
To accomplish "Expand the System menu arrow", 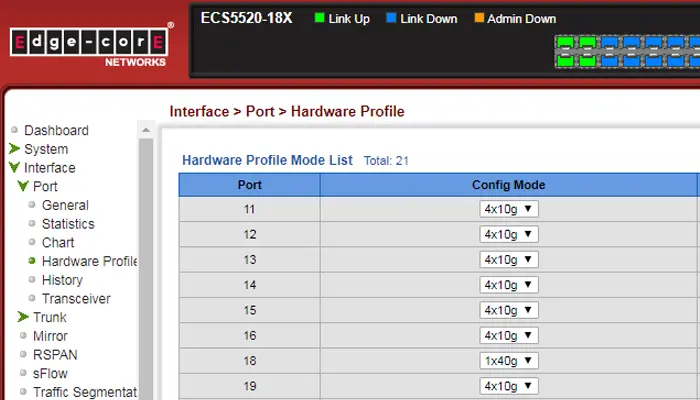I will tap(14, 149).
